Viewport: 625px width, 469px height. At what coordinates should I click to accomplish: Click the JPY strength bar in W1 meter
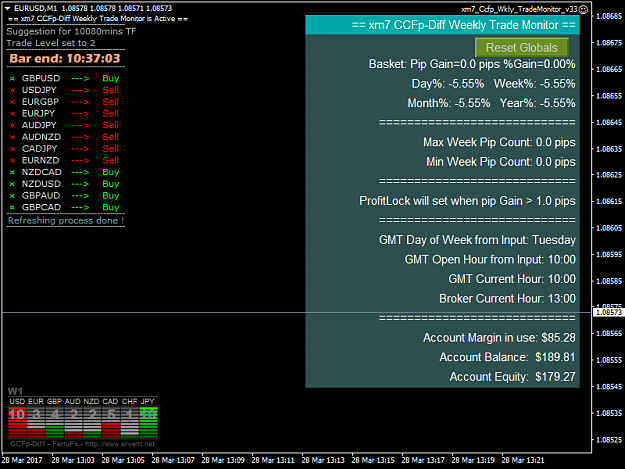[148, 422]
